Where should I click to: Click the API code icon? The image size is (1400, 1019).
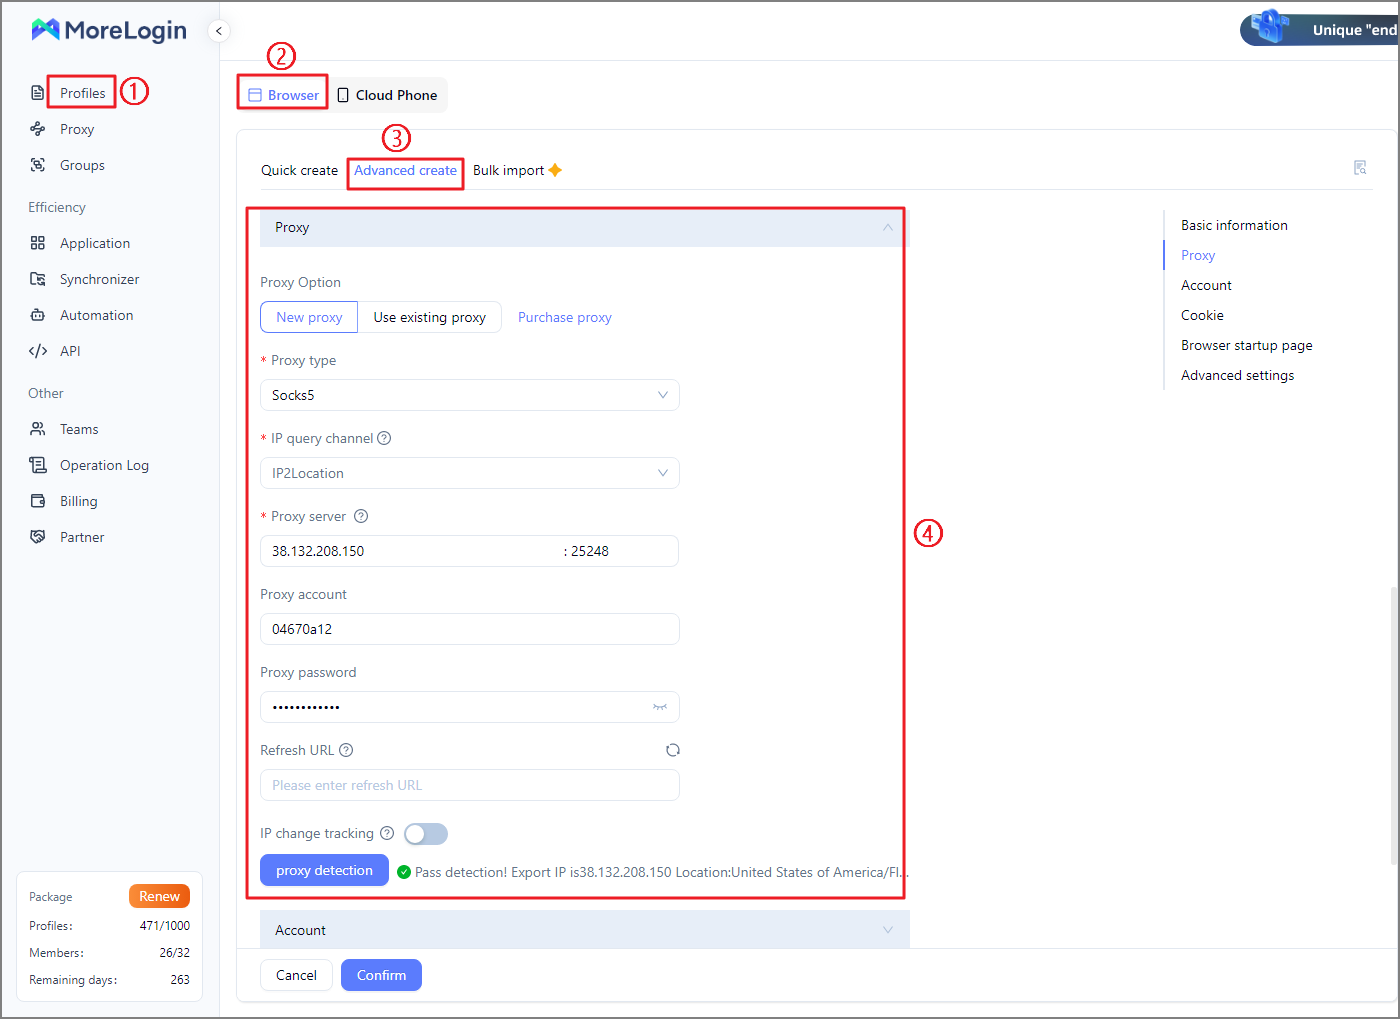pos(37,351)
